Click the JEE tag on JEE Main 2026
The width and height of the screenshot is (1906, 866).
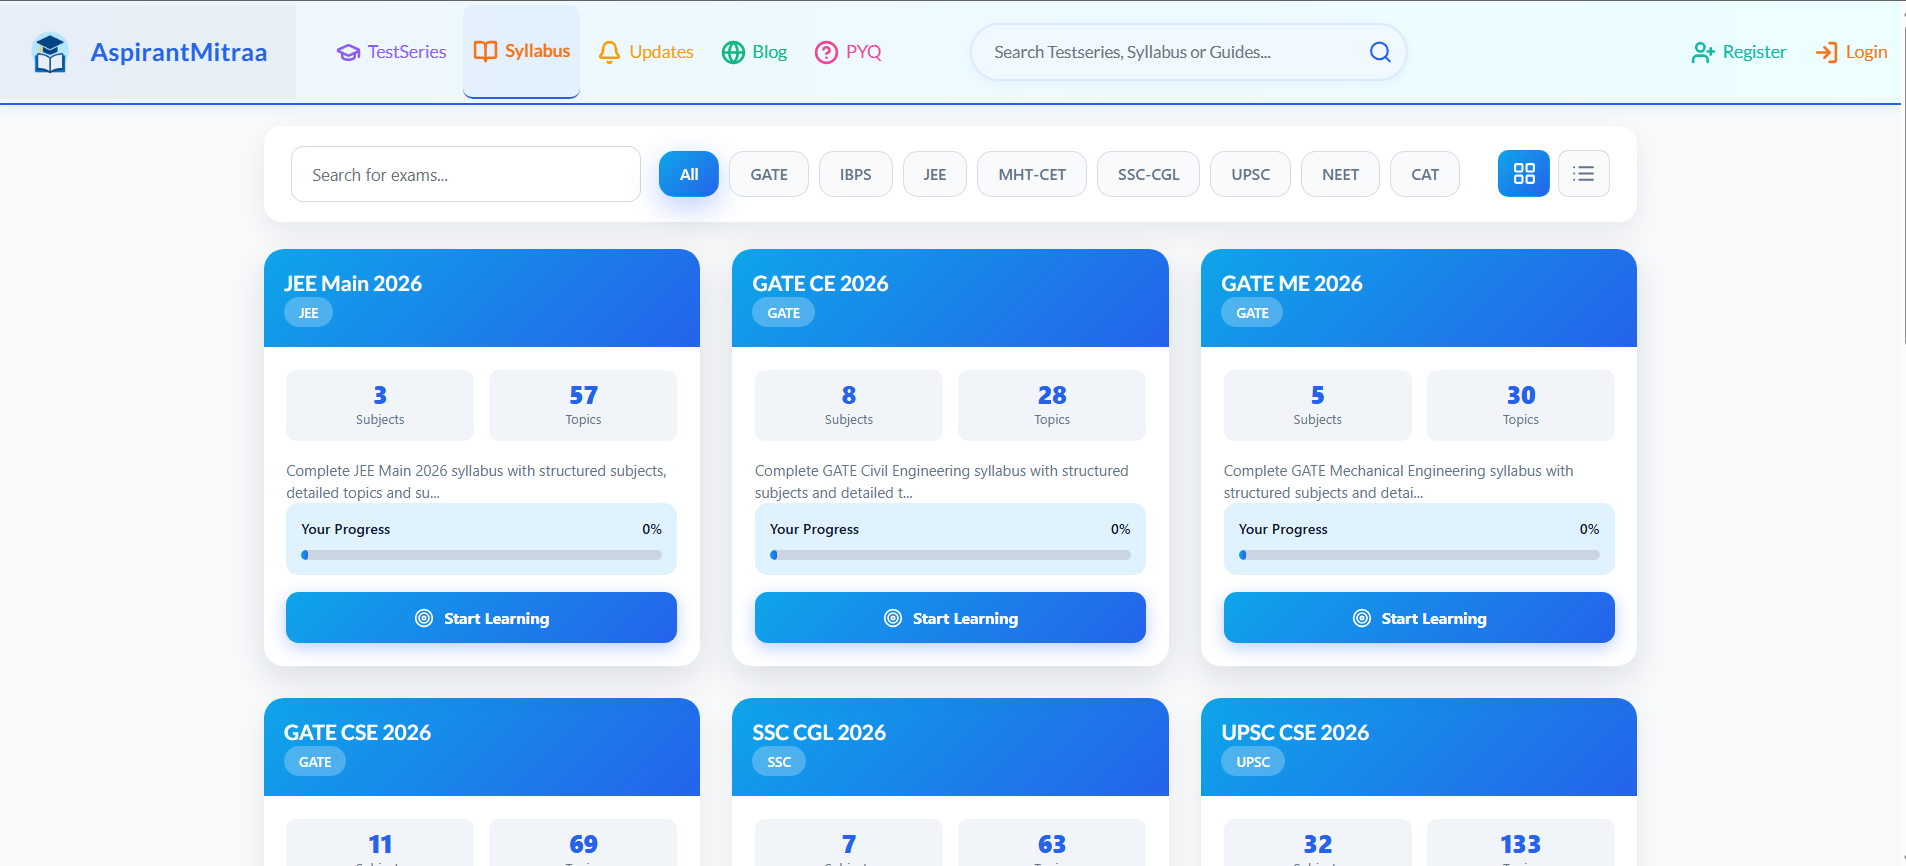(308, 313)
